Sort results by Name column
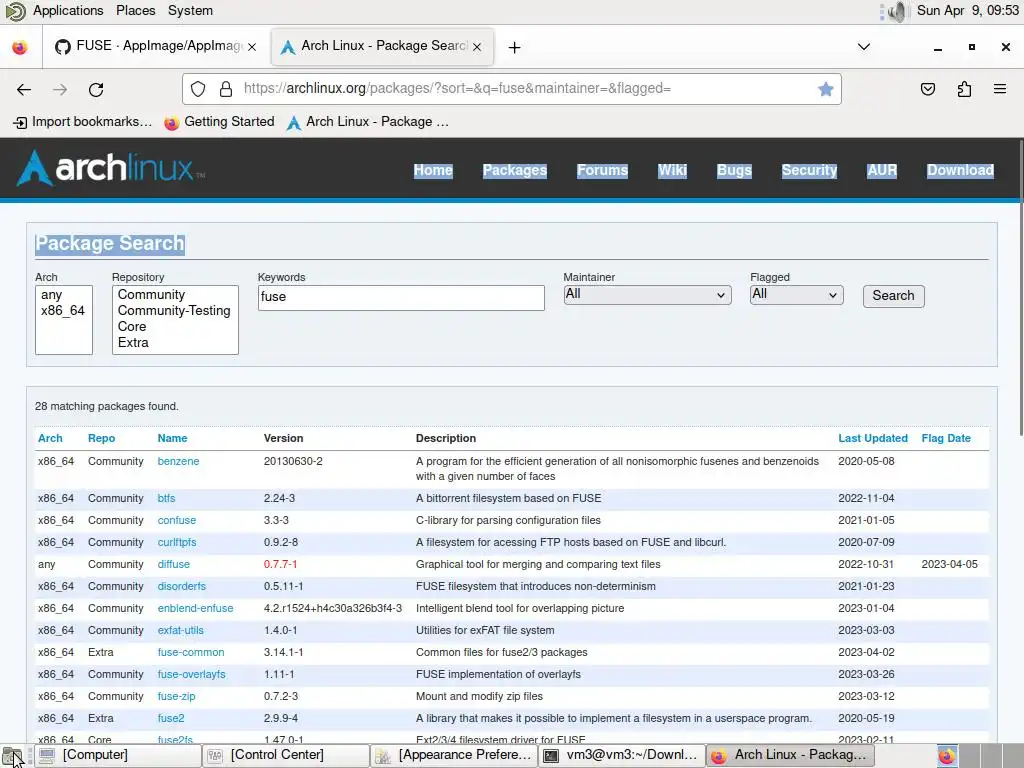Viewport: 1024px width, 768px height. [172, 438]
